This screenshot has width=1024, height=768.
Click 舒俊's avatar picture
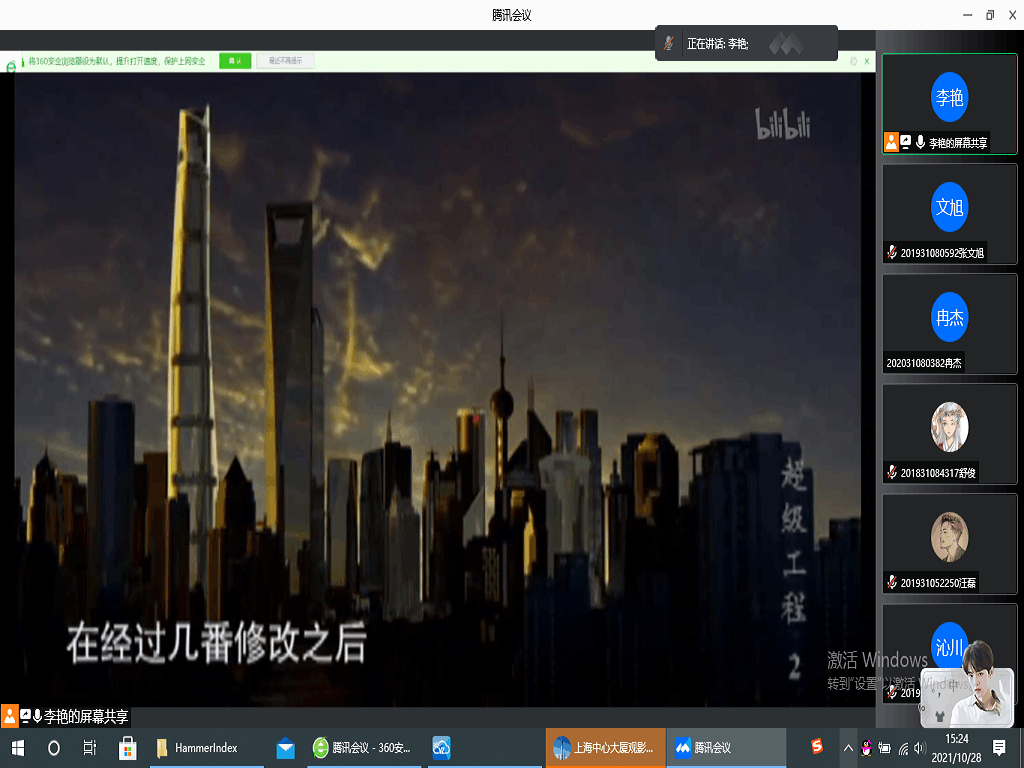click(x=949, y=426)
